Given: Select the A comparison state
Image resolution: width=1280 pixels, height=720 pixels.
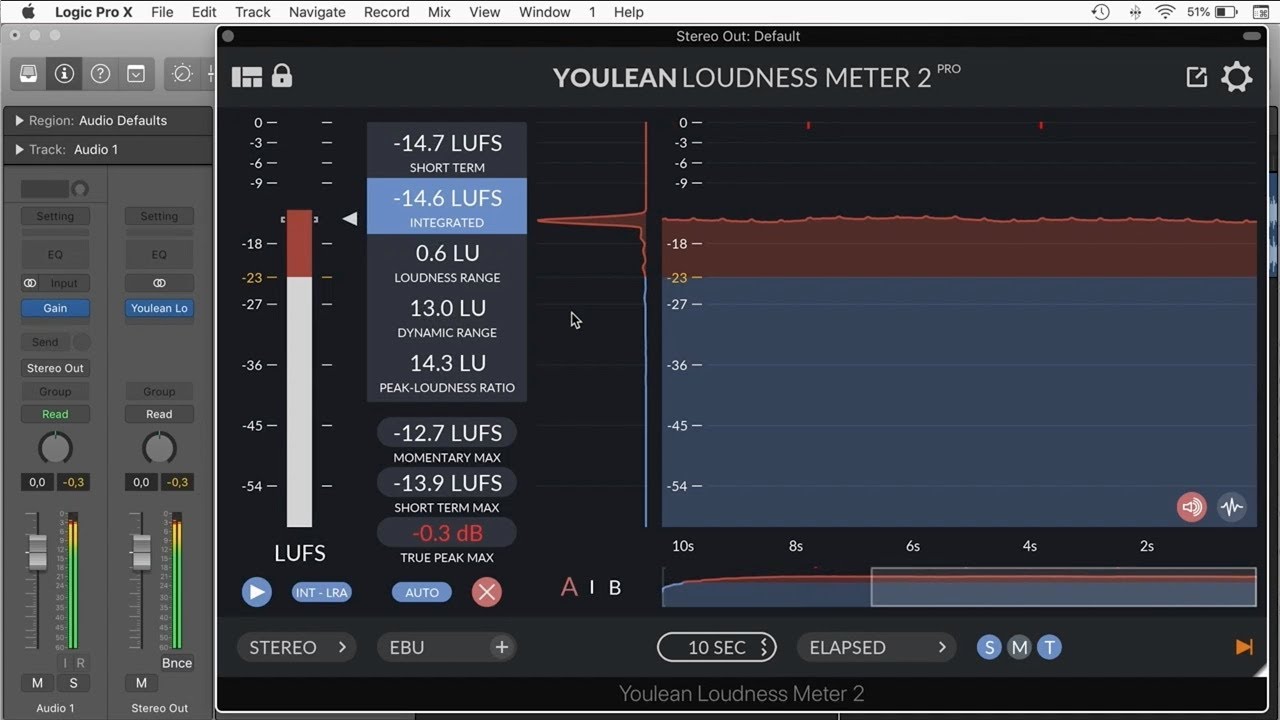Looking at the screenshot, I should [569, 587].
